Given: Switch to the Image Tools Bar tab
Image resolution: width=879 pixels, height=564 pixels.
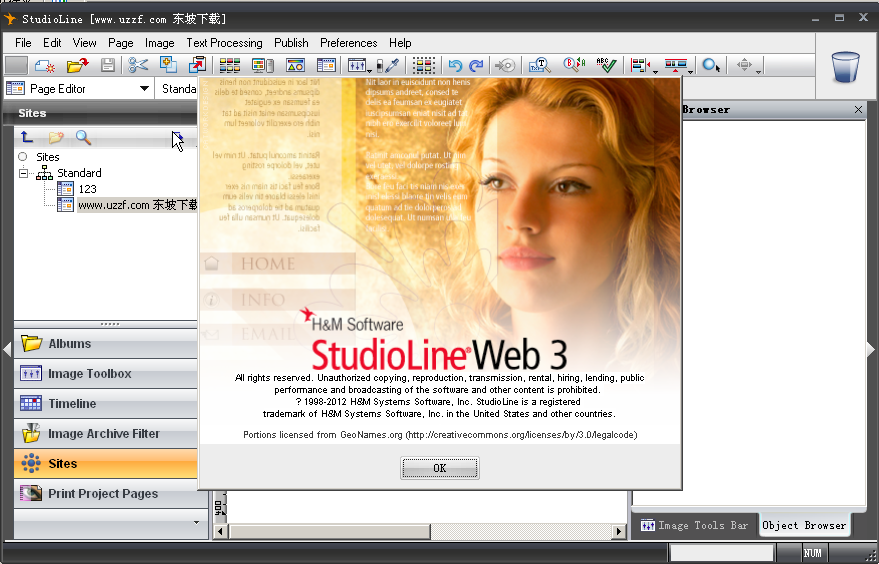Looking at the screenshot, I should (695, 525).
